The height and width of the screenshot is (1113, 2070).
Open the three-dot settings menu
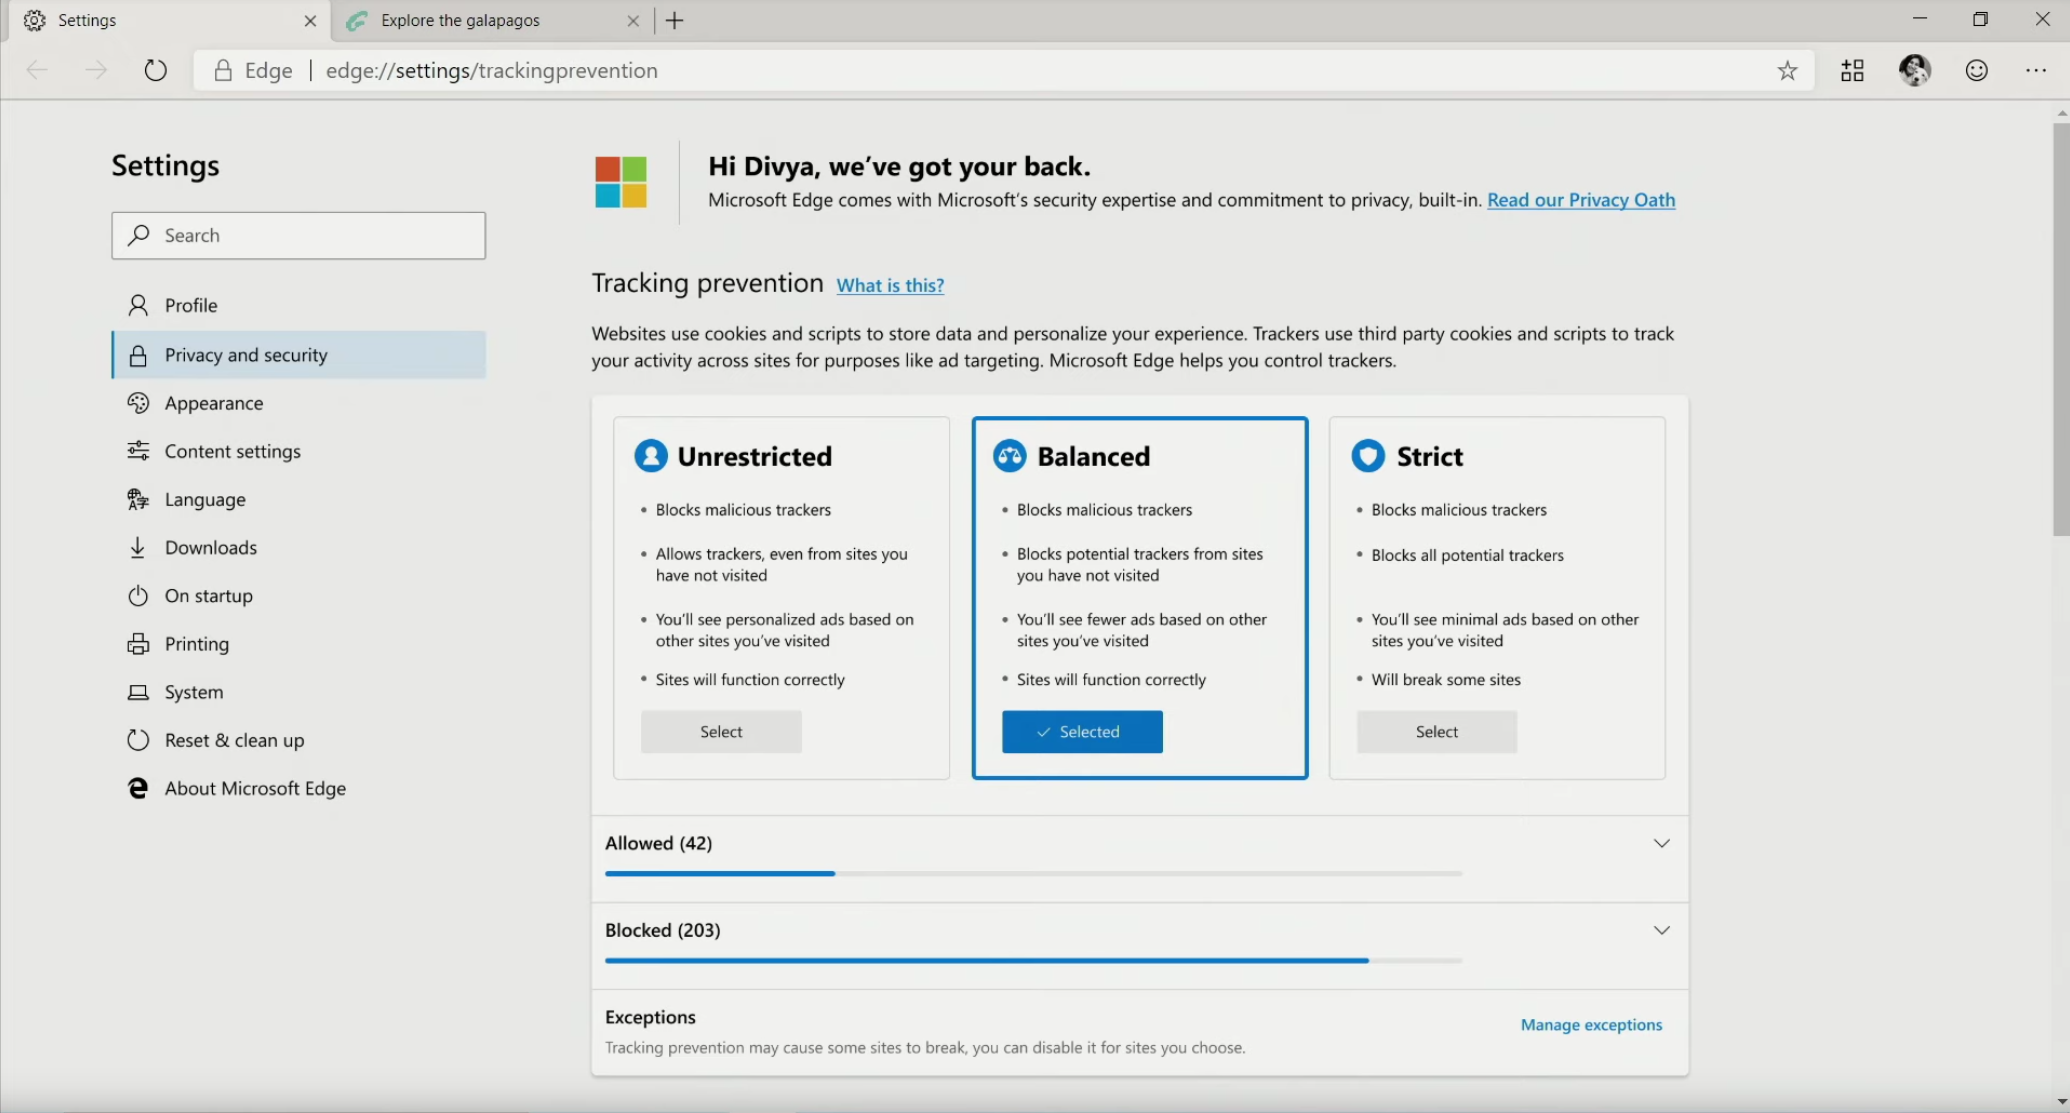point(2036,71)
